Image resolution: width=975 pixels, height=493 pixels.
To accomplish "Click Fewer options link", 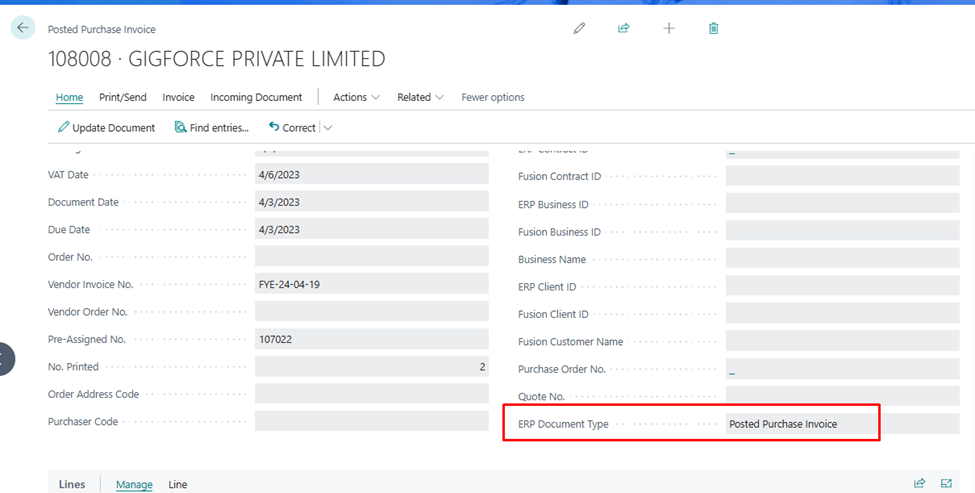I will coord(492,97).
